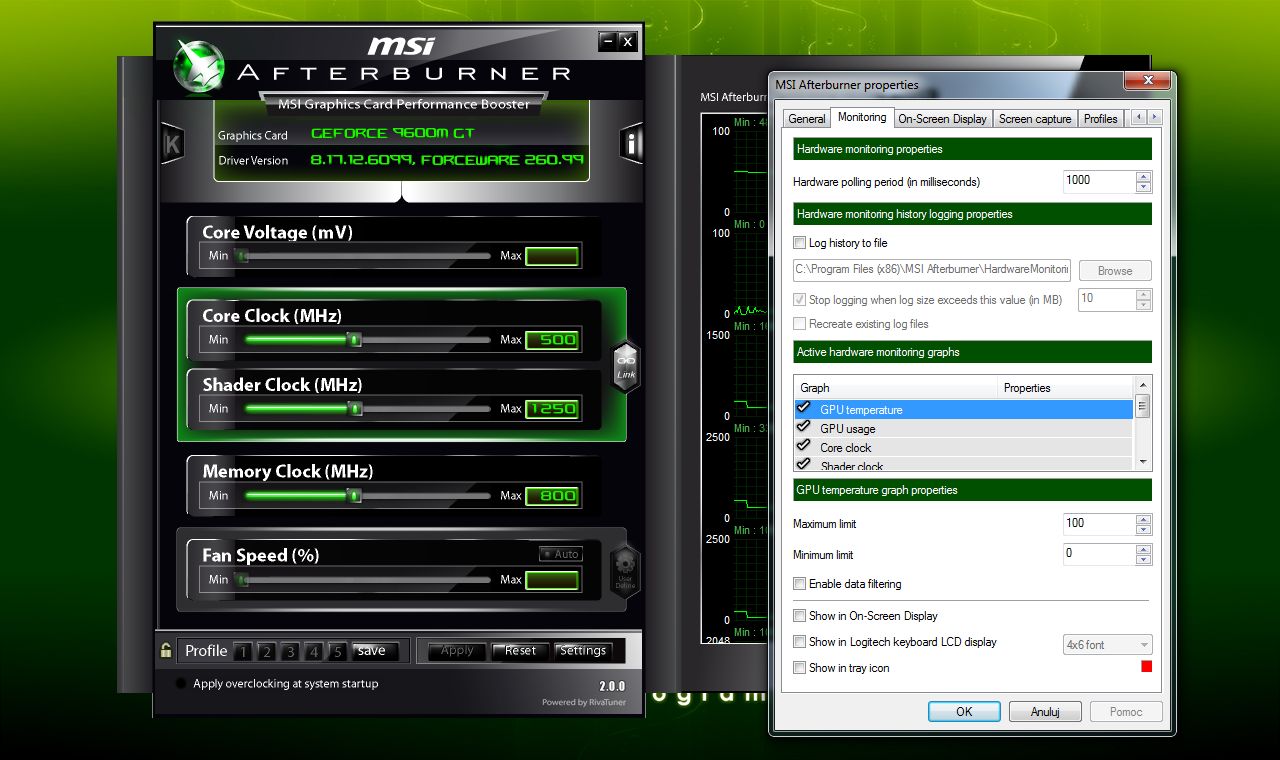Screen dimensions: 1280x760
Task: Check Show in On-Screen Display
Action: click(800, 616)
